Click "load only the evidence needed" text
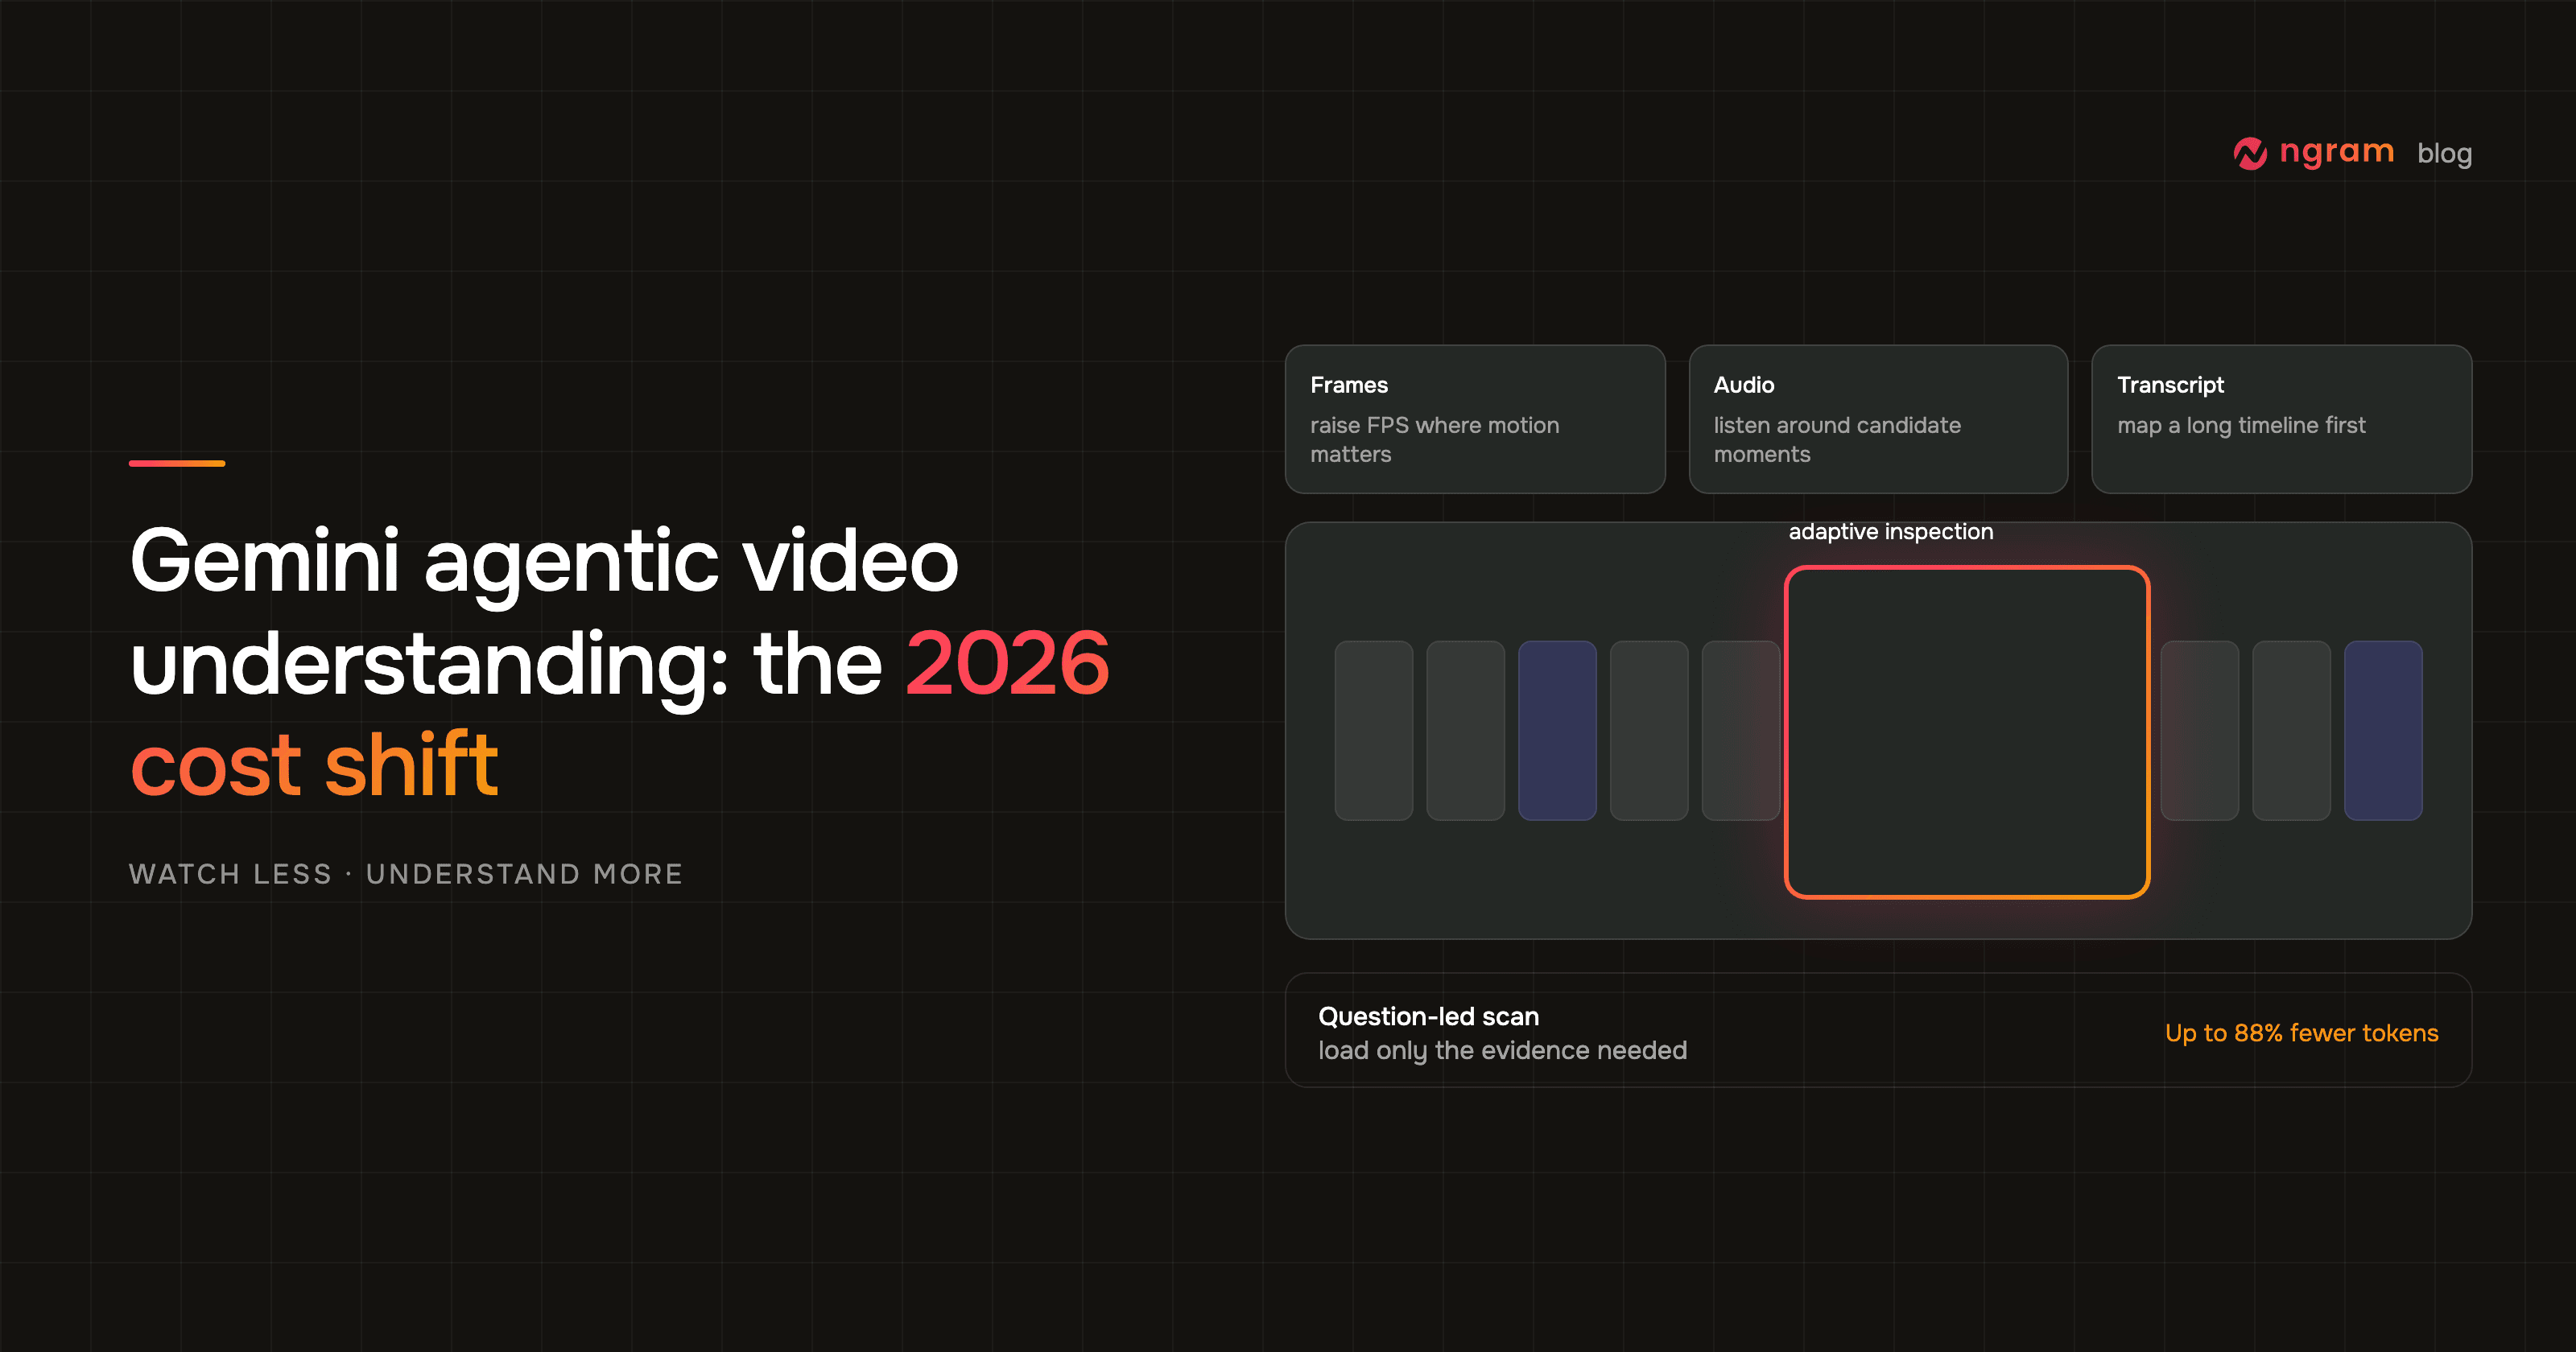Image resolution: width=2576 pixels, height=1352 pixels. [x=1502, y=1050]
